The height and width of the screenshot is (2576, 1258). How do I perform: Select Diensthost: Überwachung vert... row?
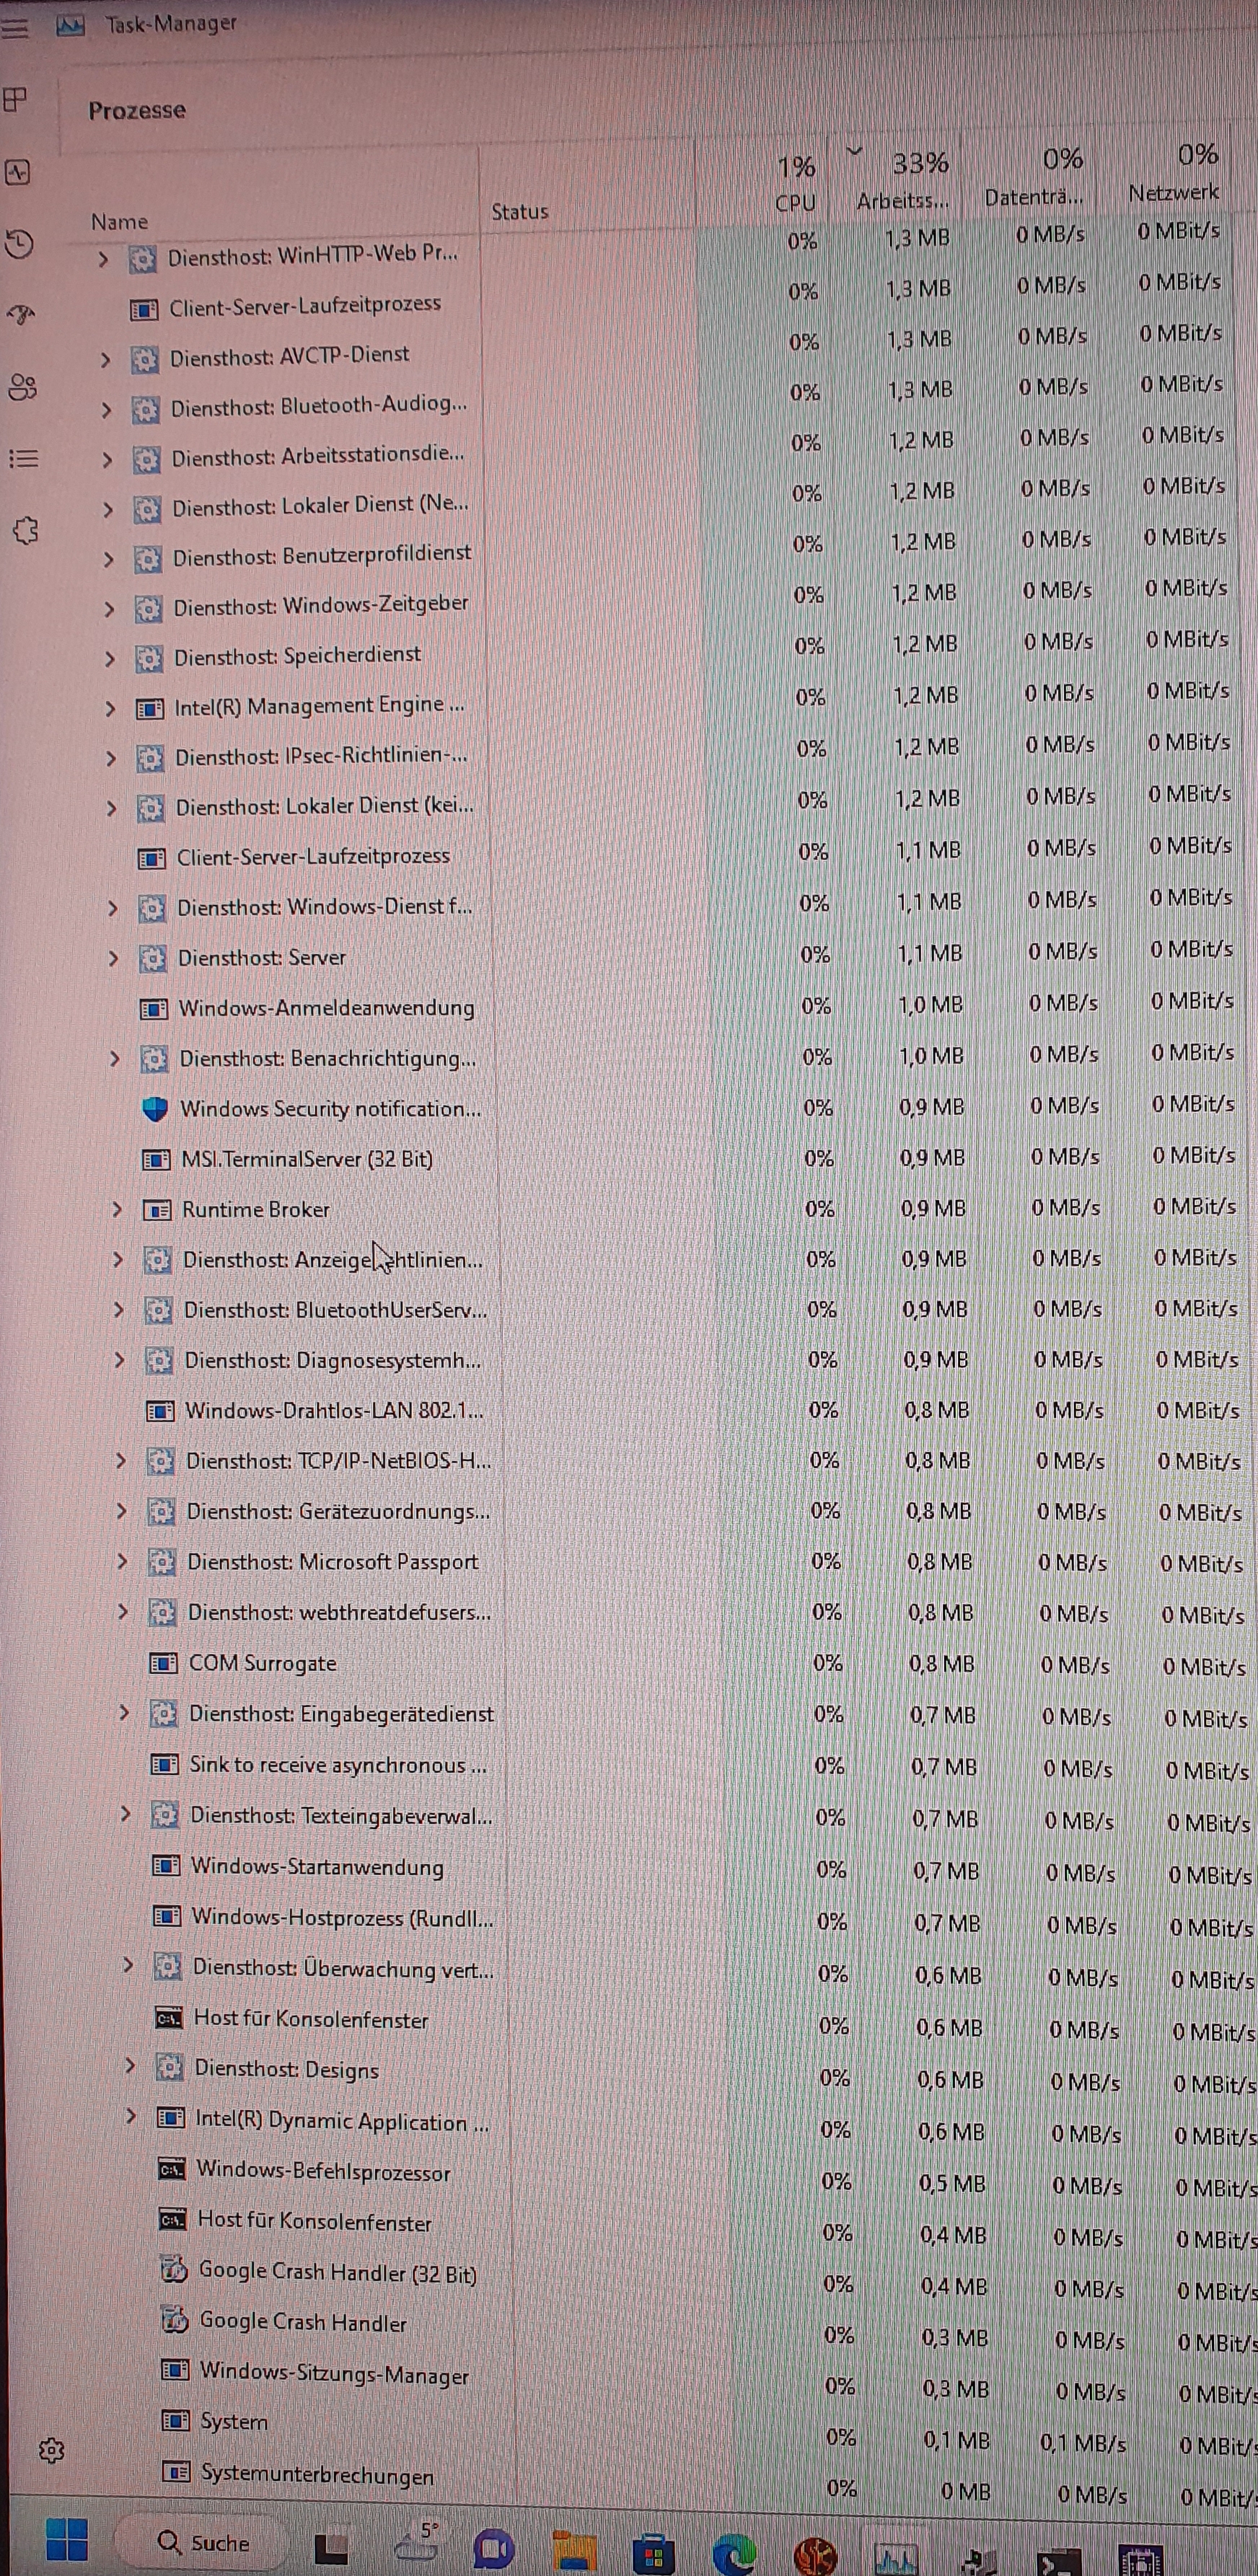[343, 1967]
